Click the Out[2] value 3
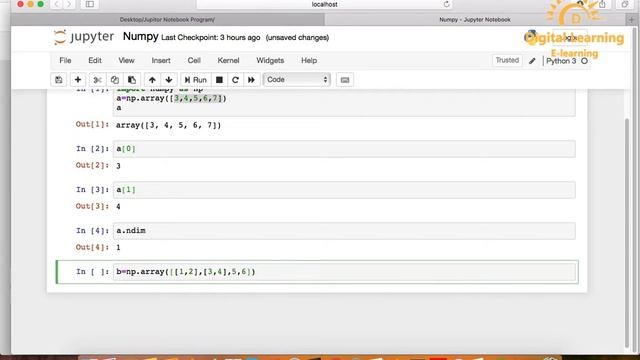Screen dimensions: 640x360 pyautogui.click(x=118, y=166)
